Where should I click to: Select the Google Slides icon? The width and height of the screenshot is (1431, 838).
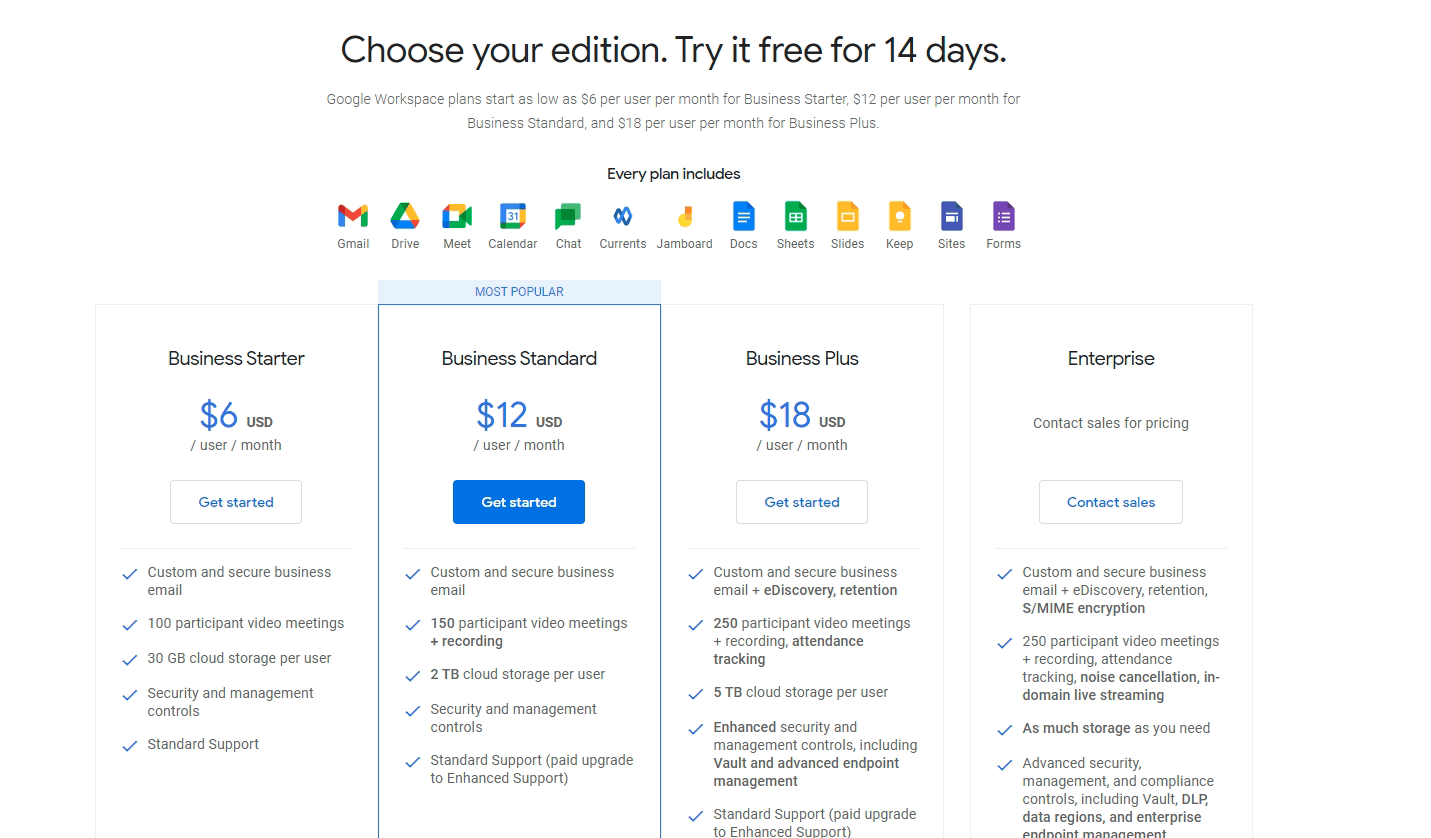(847, 216)
